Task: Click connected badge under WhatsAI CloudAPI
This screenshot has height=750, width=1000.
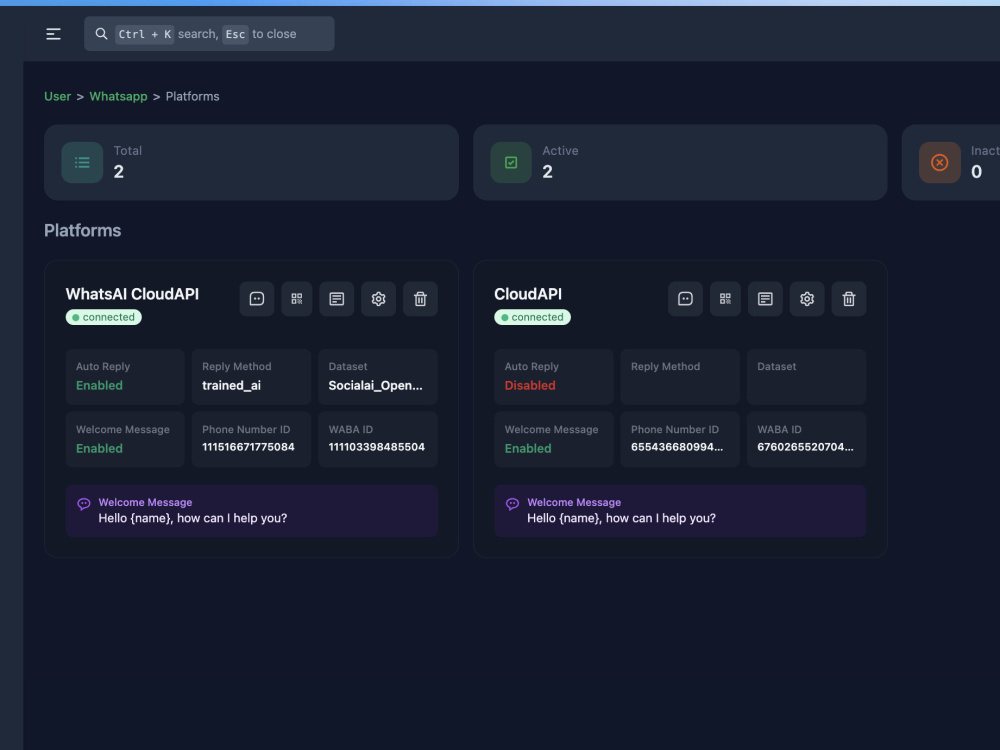Action: click(103, 317)
